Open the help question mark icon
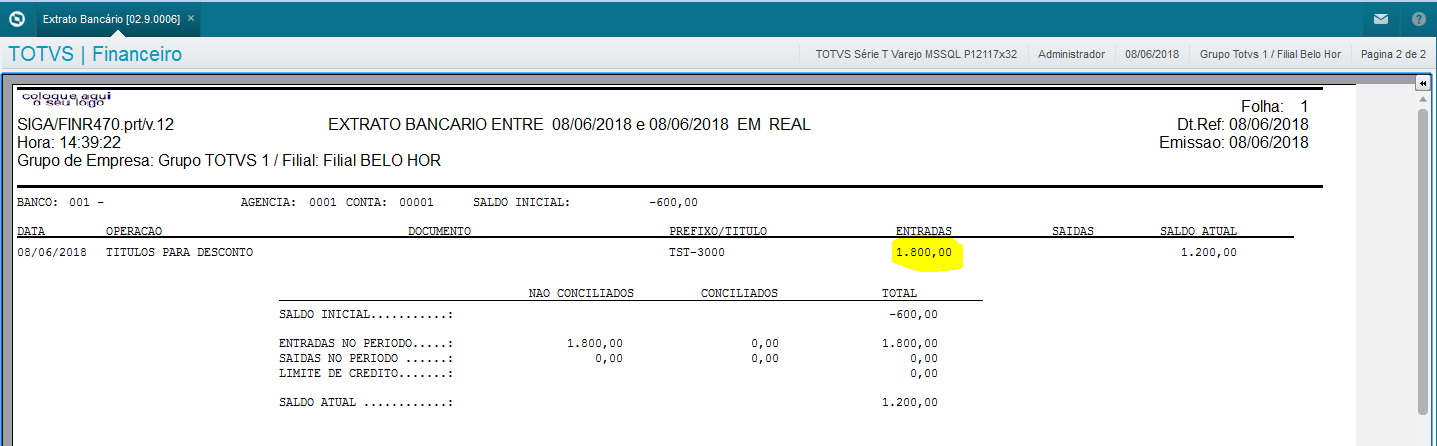The image size is (1437, 446). tap(1419, 18)
